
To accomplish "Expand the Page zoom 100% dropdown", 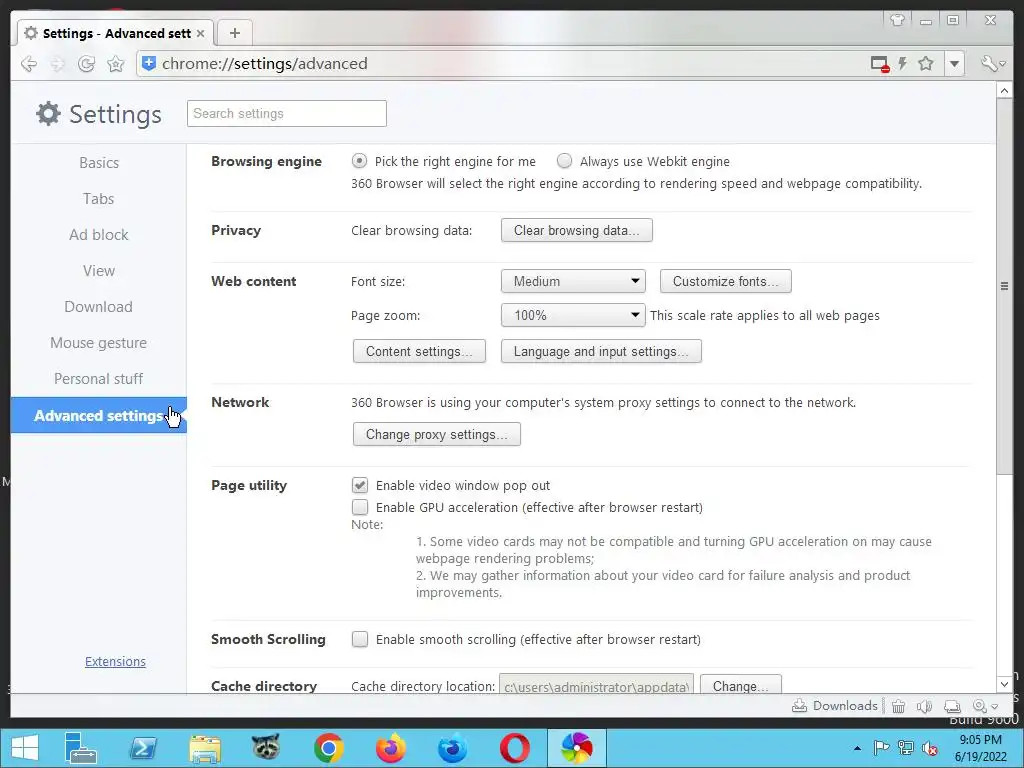I will pyautogui.click(x=573, y=315).
